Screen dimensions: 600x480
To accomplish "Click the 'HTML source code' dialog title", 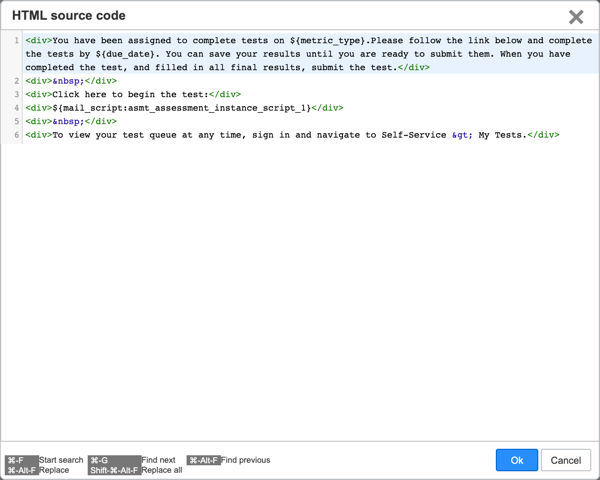I will (69, 15).
